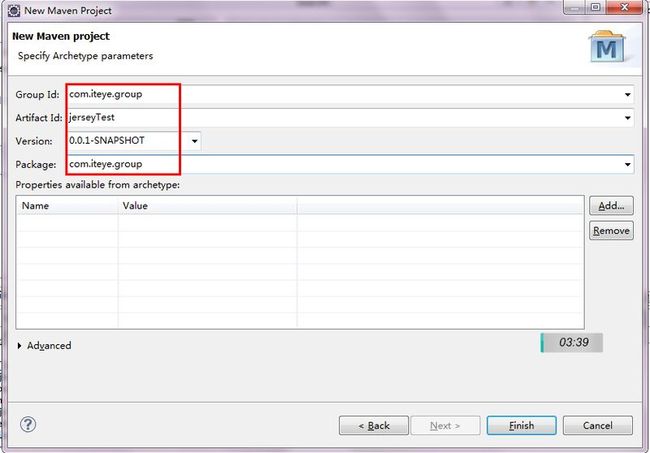The height and width of the screenshot is (453, 650).
Task: Click the Eclipse icon in title bar
Action: pos(14,11)
